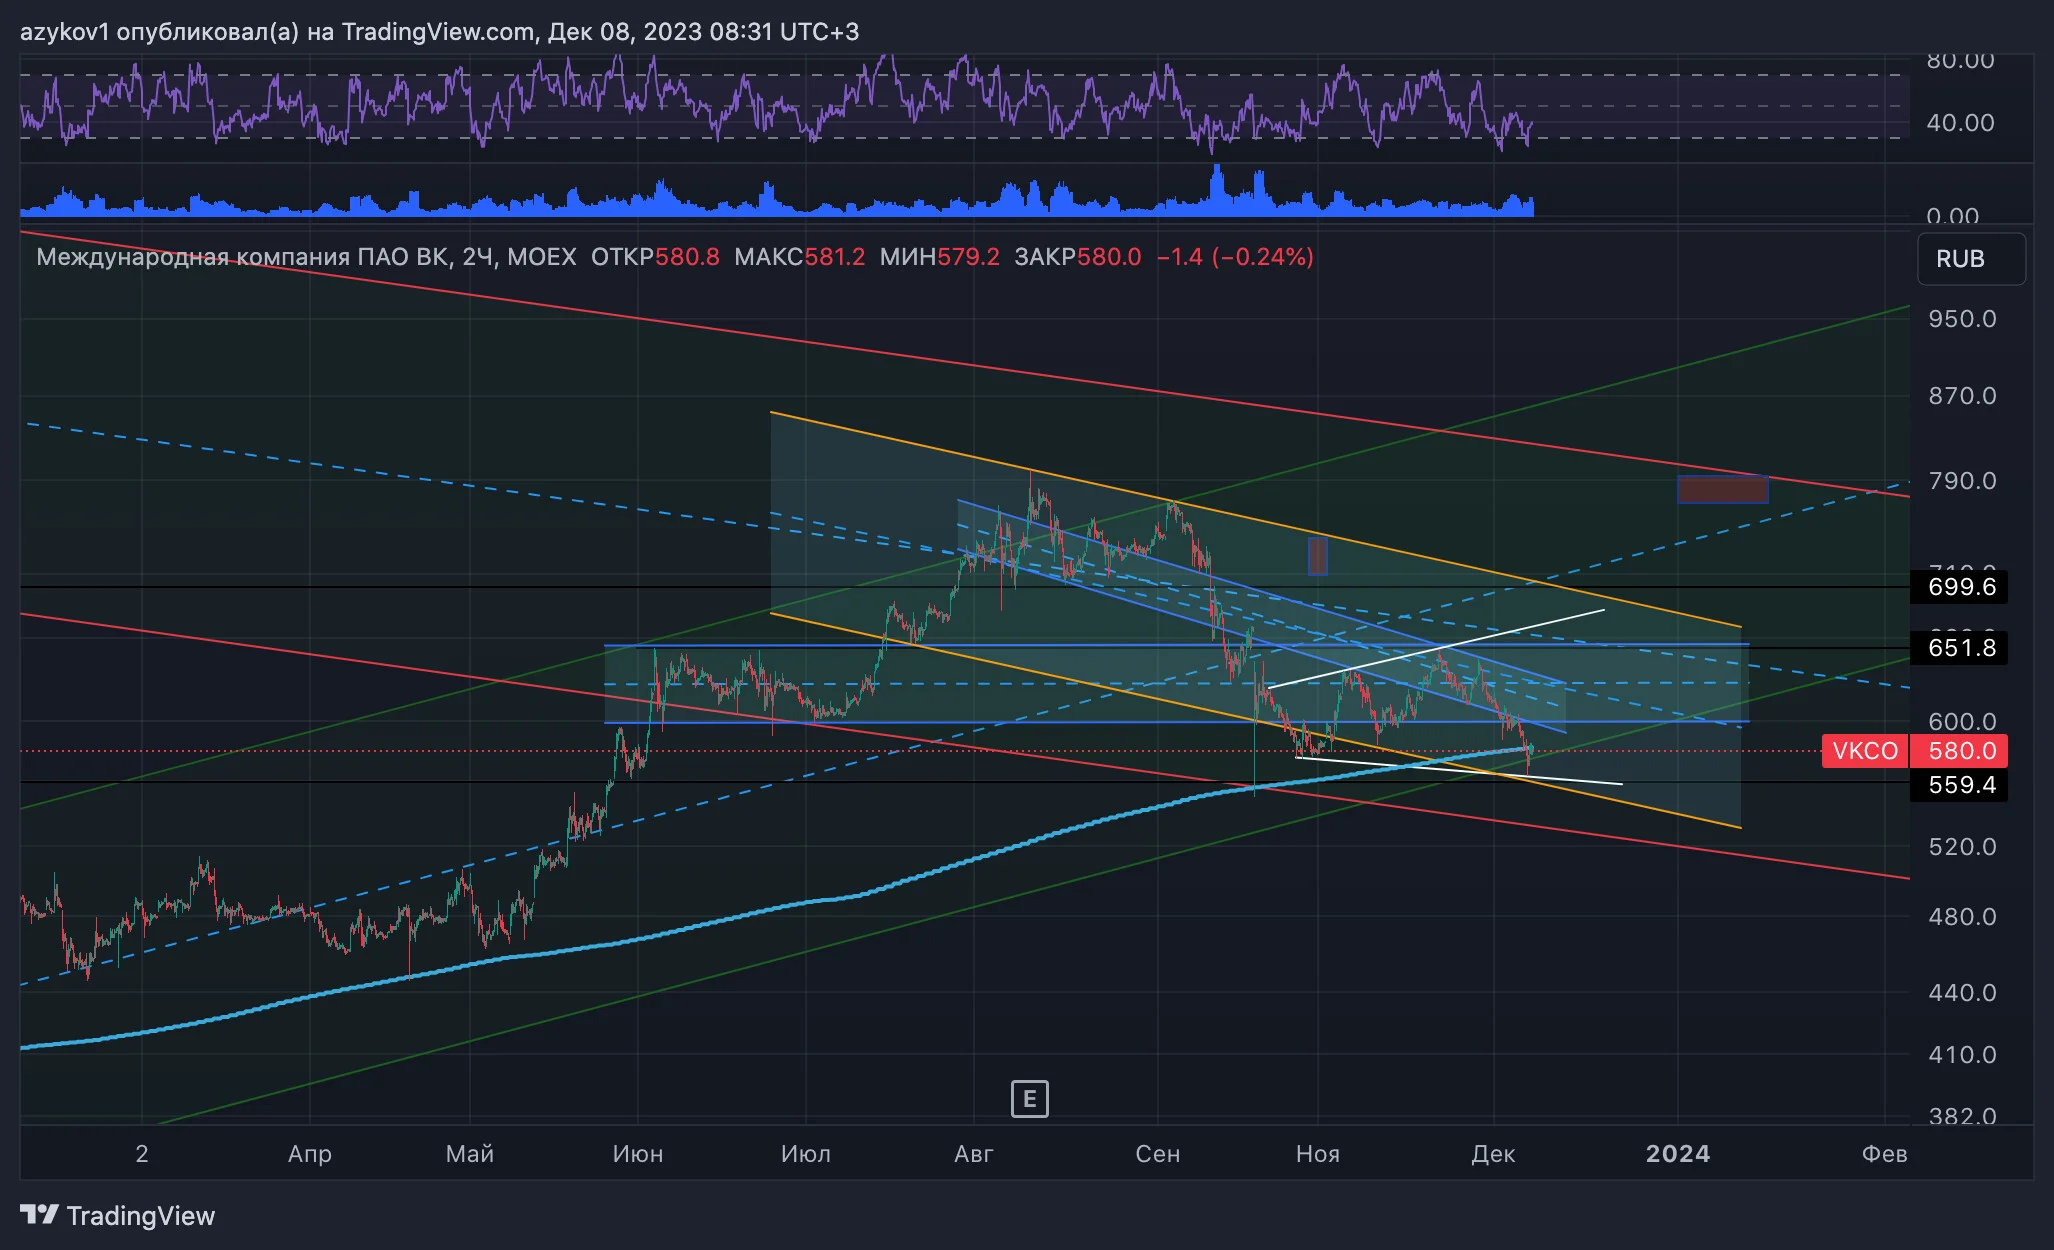This screenshot has width=2054, height=1250.
Task: Click the RUB currency button
Action: point(1971,259)
